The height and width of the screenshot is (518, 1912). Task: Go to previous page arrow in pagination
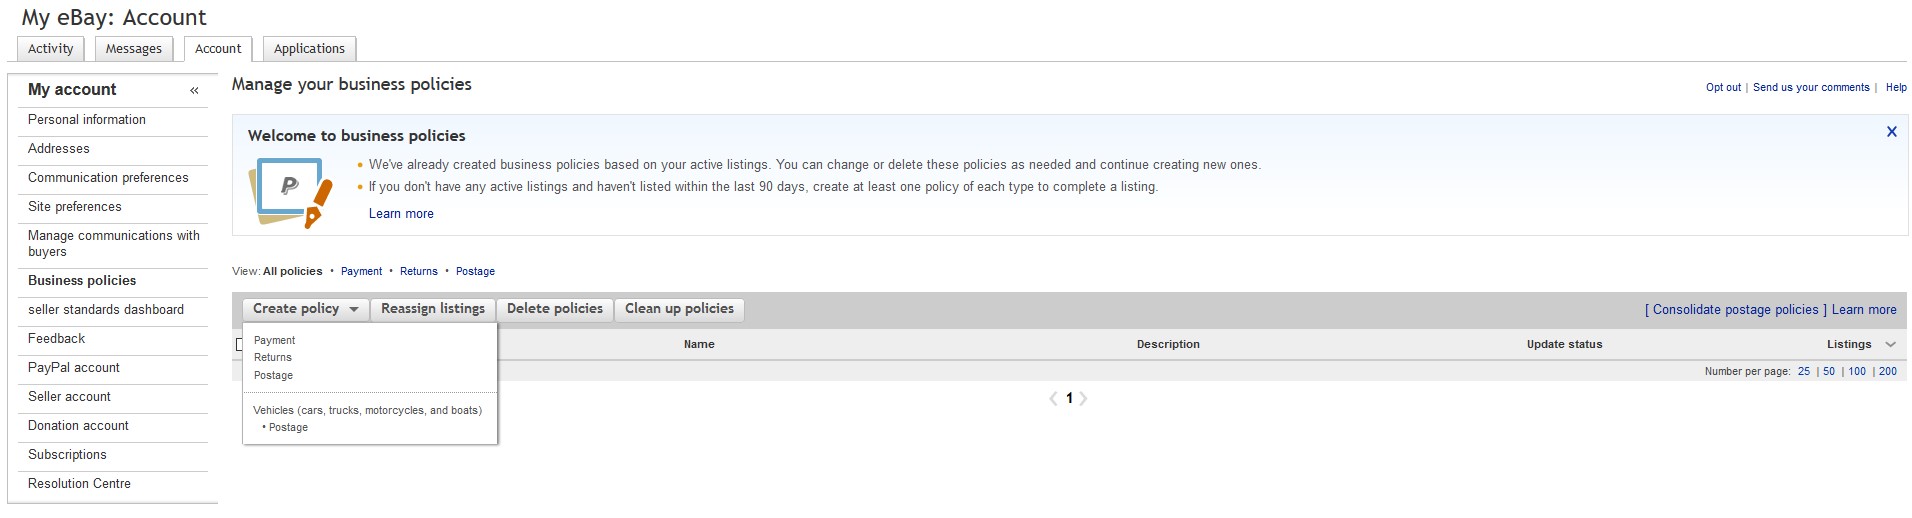[1053, 398]
